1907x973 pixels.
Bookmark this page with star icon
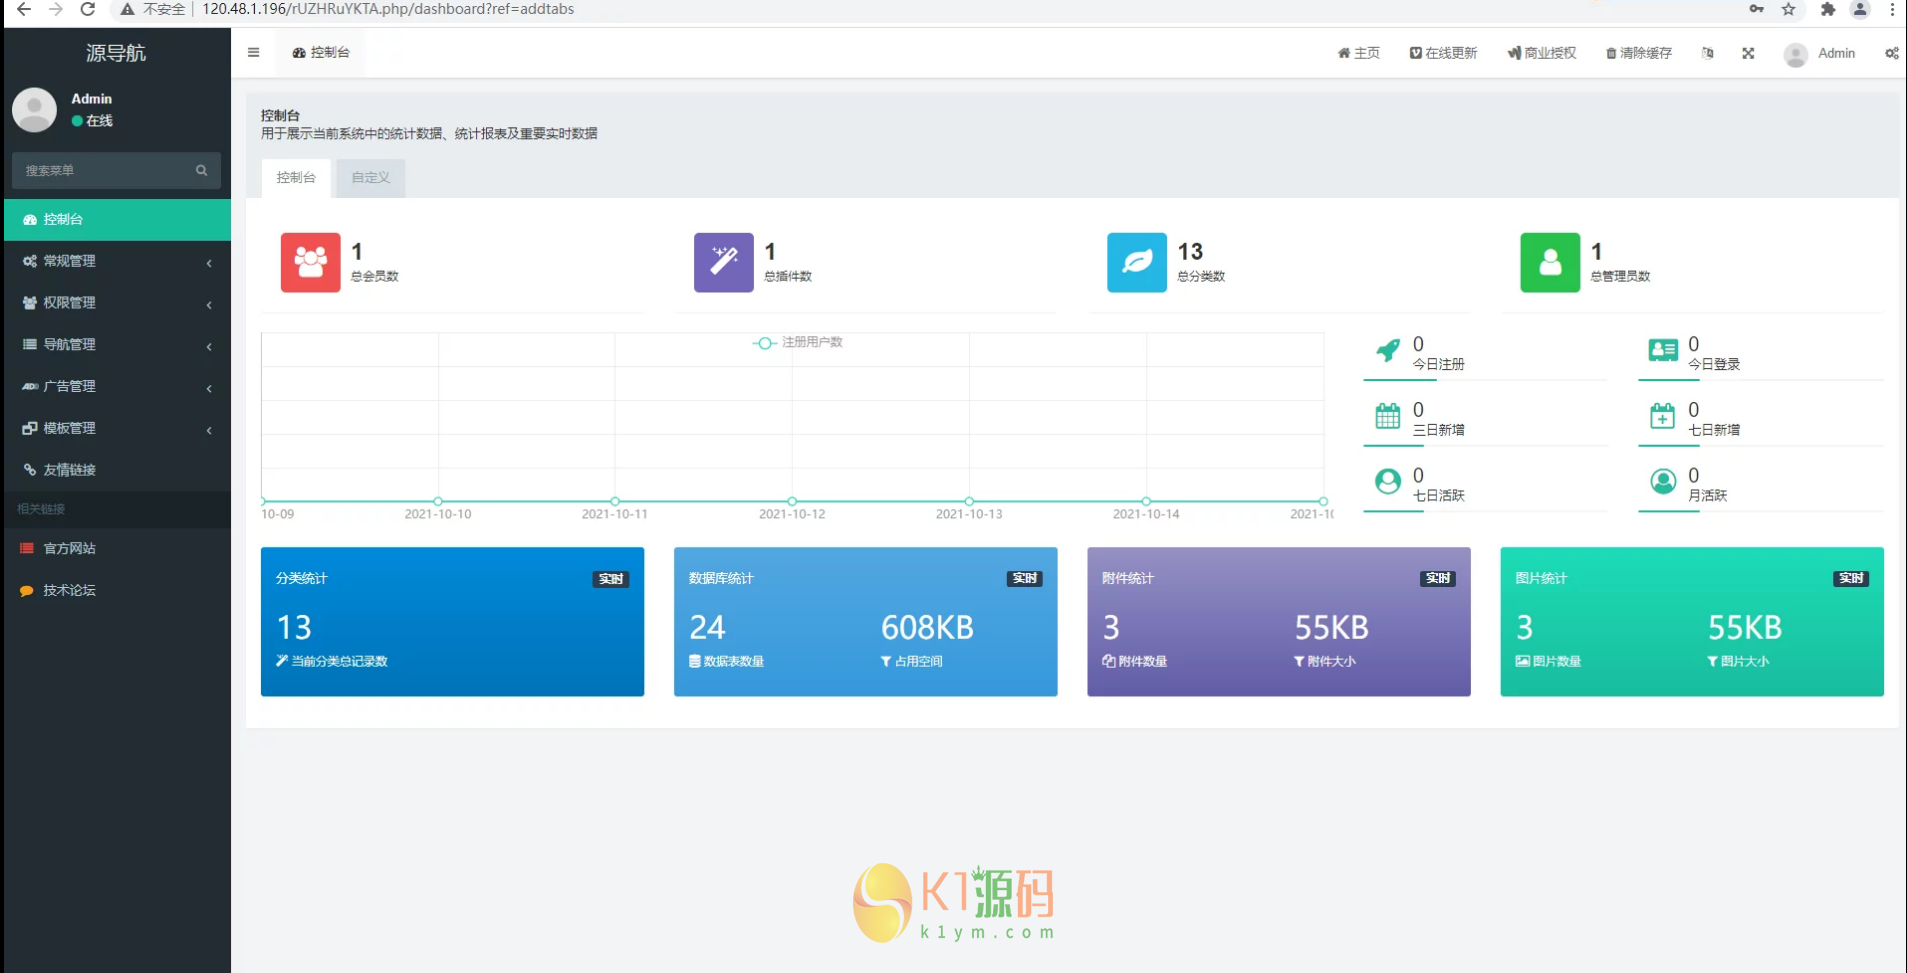pyautogui.click(x=1788, y=10)
